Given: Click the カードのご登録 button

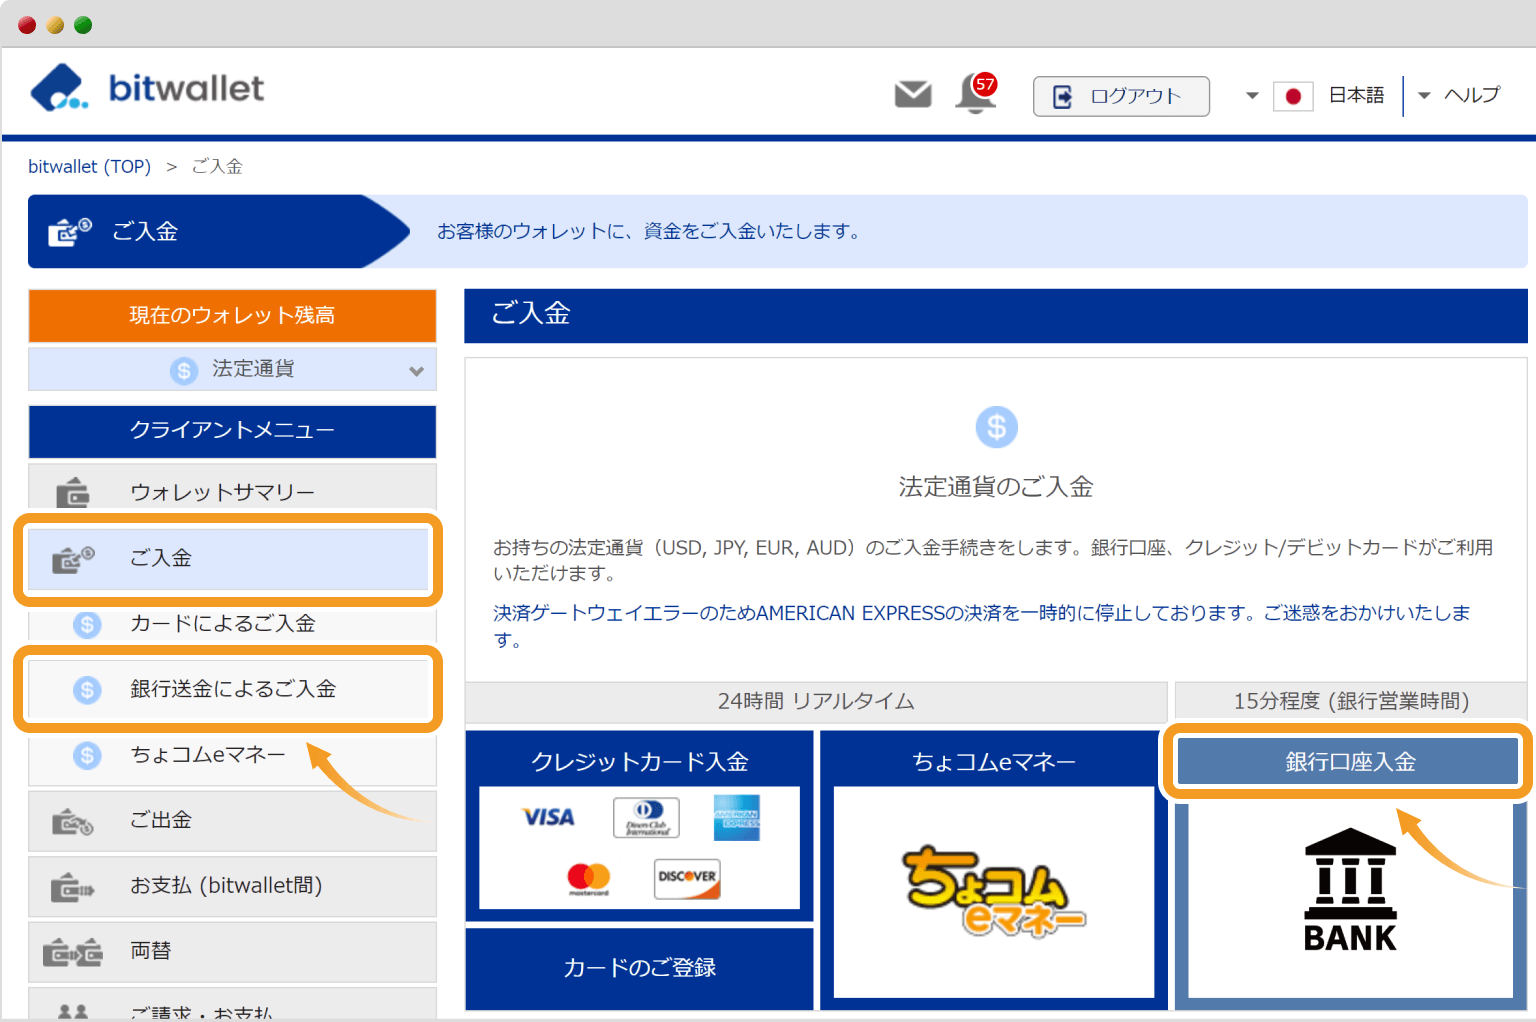Looking at the screenshot, I should 640,968.
